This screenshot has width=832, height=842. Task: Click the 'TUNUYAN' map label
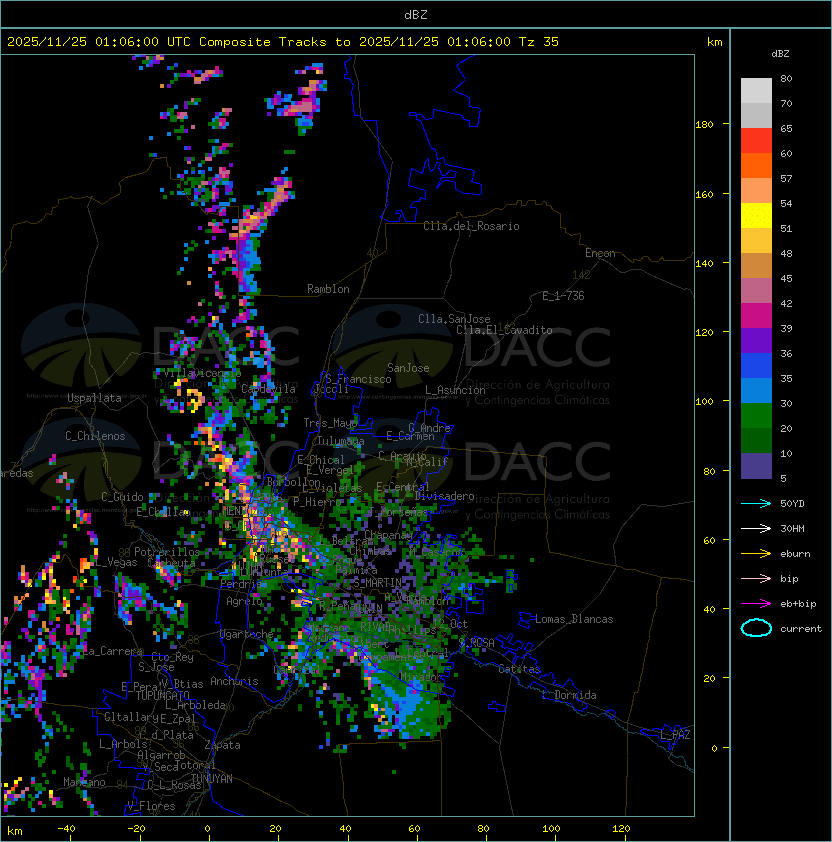tap(212, 779)
